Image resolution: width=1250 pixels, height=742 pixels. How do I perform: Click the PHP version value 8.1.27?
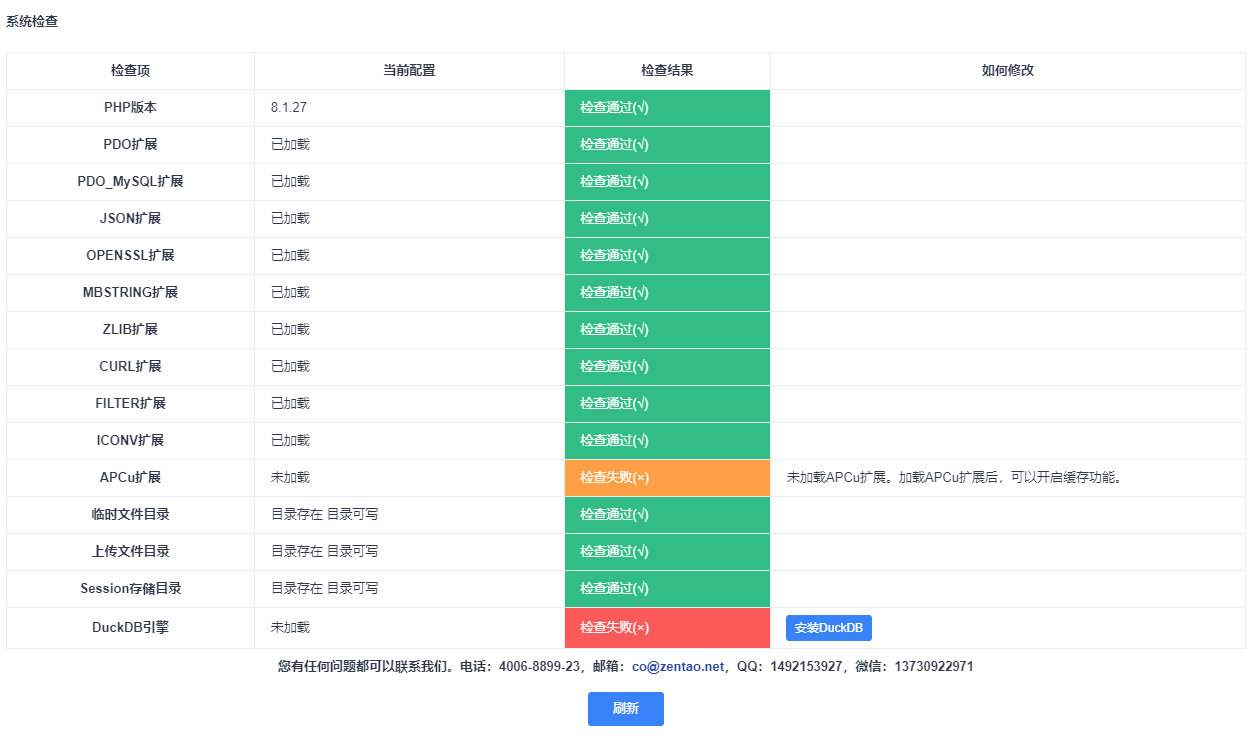pos(289,108)
